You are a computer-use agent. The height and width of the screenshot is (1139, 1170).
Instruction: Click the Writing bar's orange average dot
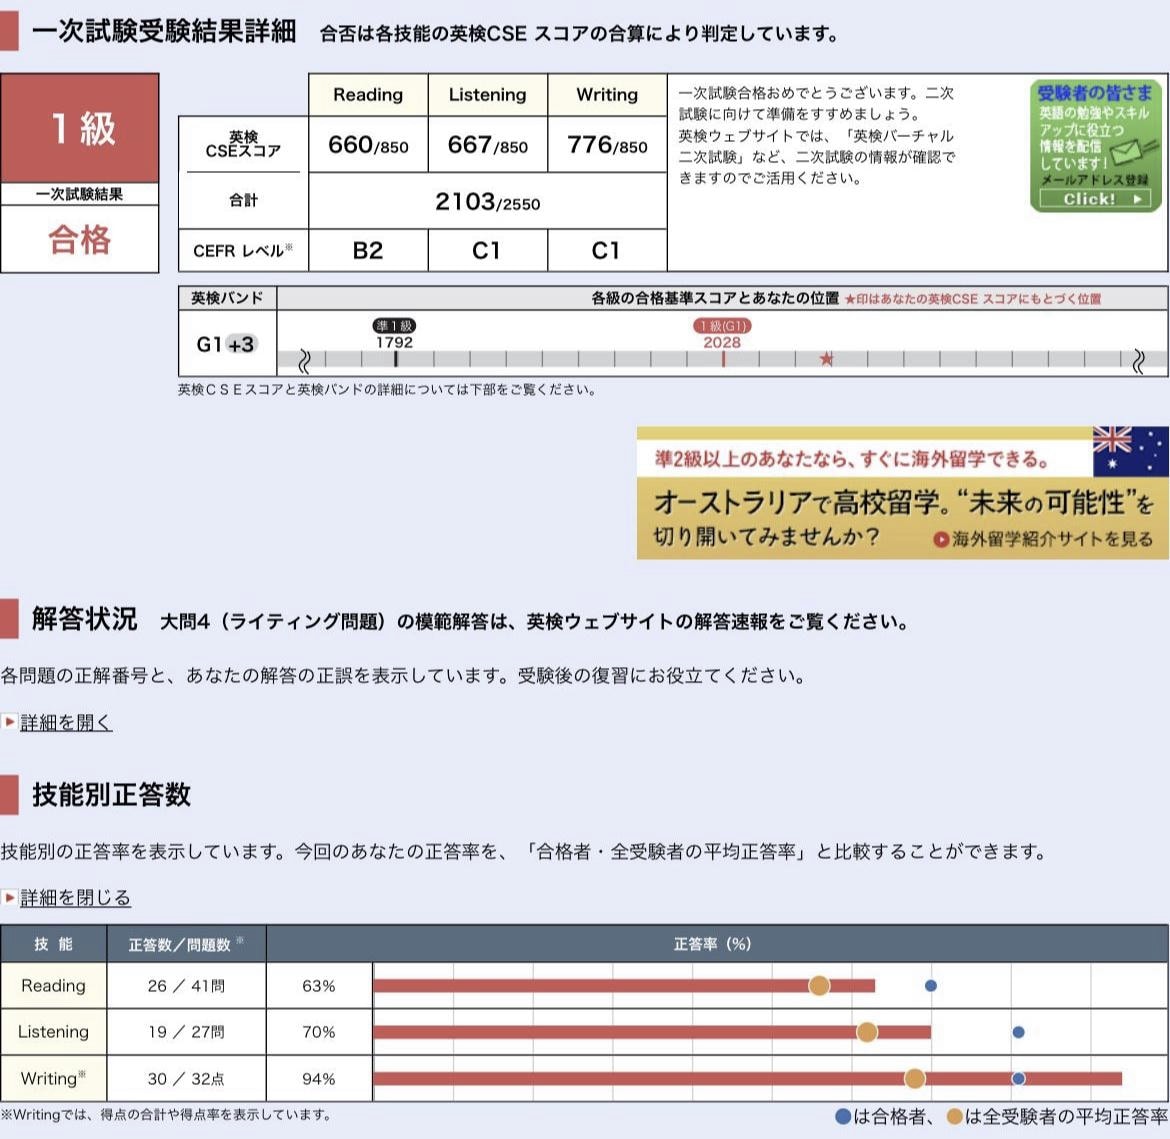pos(914,1079)
